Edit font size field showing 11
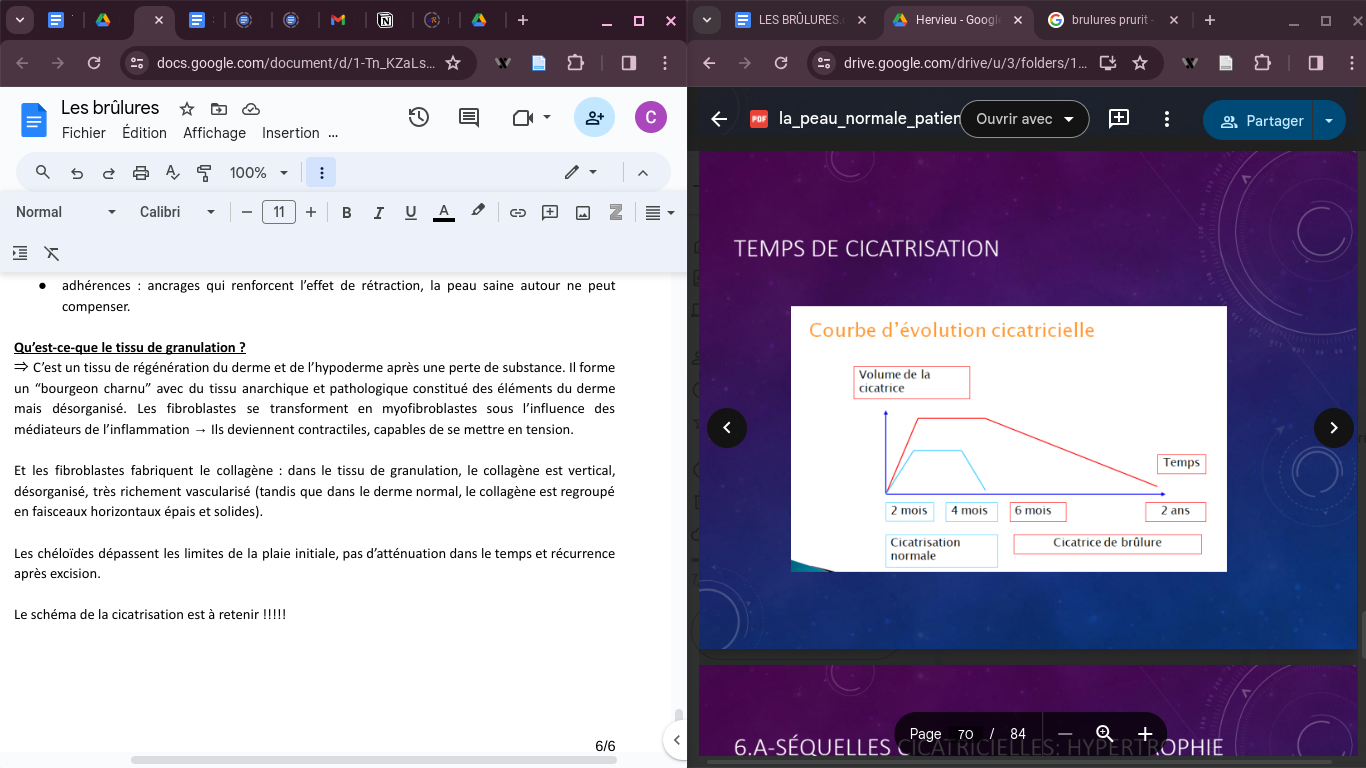Screen dimensions: 1366x768 279,212
